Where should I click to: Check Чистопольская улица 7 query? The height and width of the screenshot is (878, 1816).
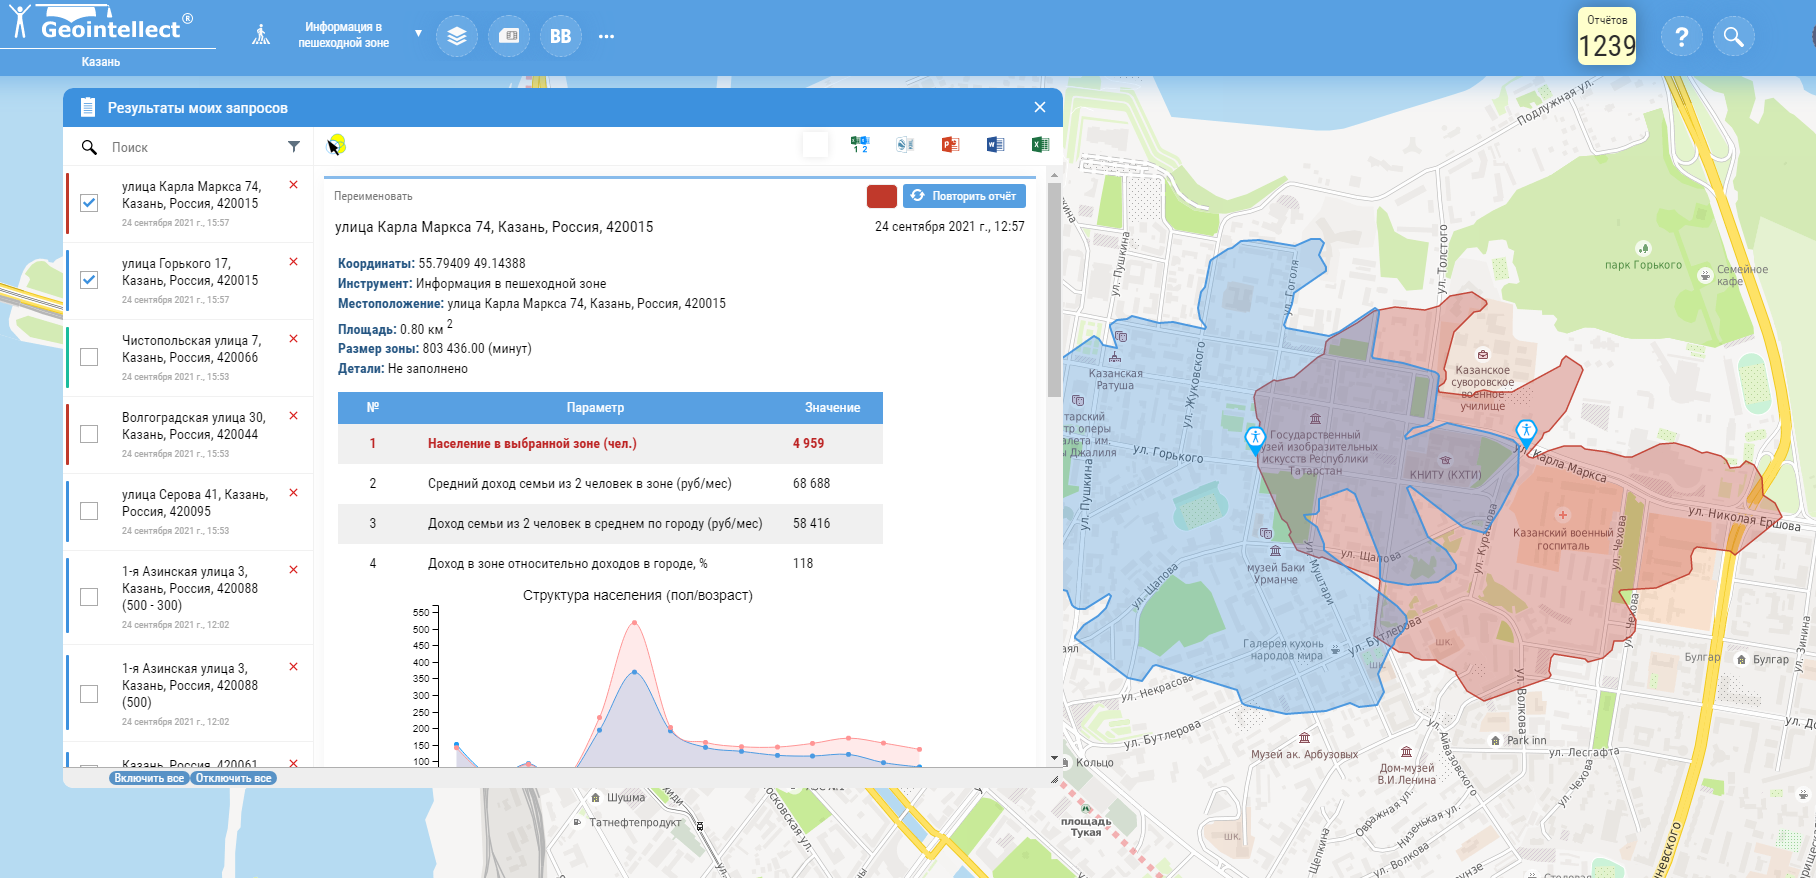point(89,357)
